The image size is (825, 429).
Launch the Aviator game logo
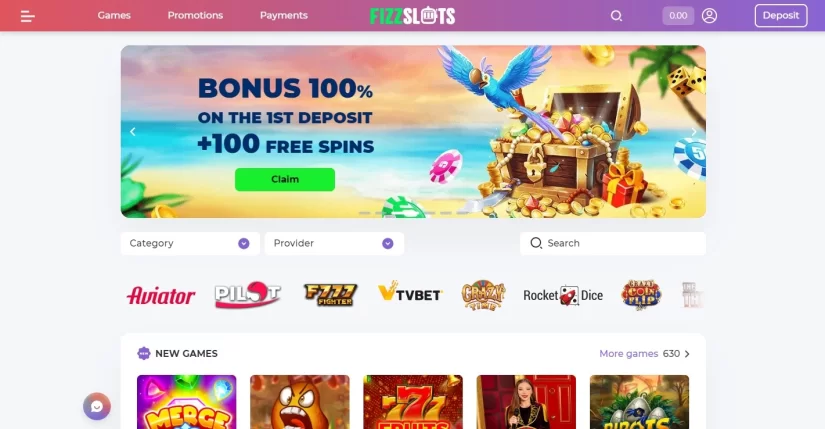point(161,295)
